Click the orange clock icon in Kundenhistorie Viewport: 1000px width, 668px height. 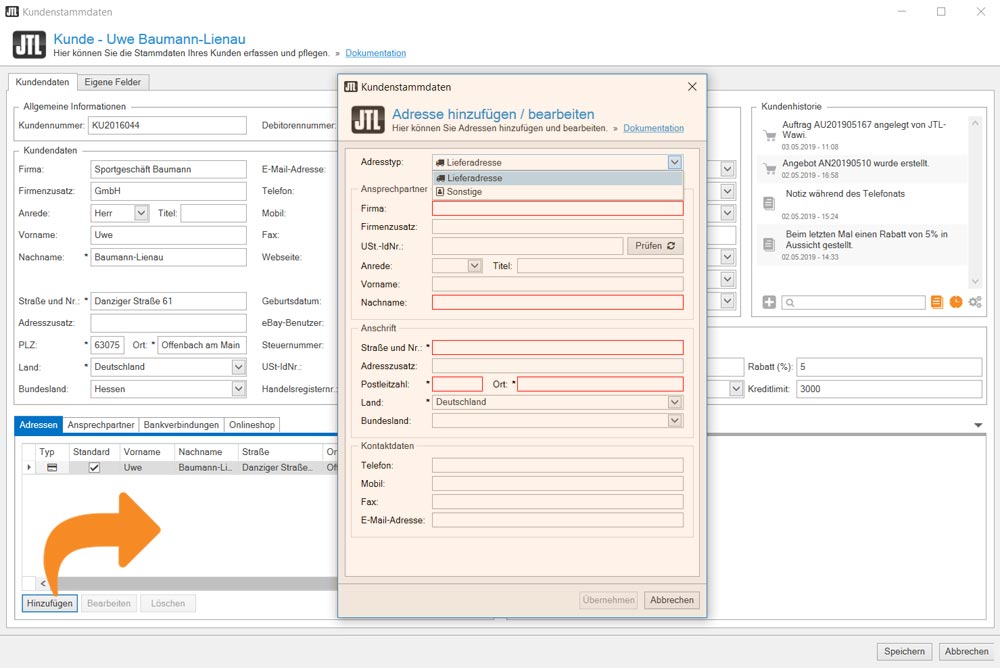(956, 302)
